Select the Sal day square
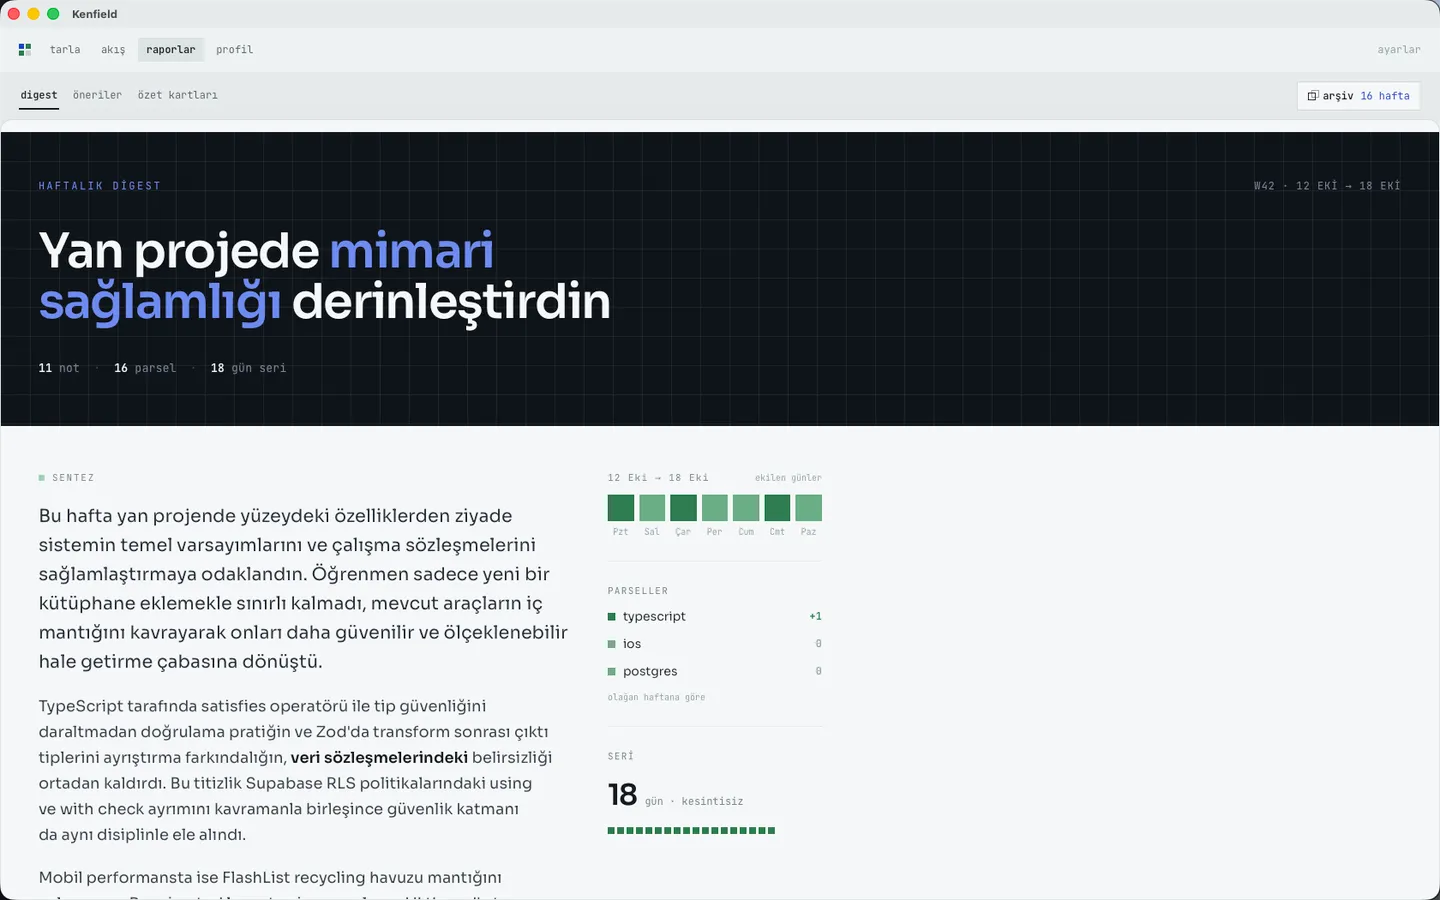 pyautogui.click(x=652, y=508)
